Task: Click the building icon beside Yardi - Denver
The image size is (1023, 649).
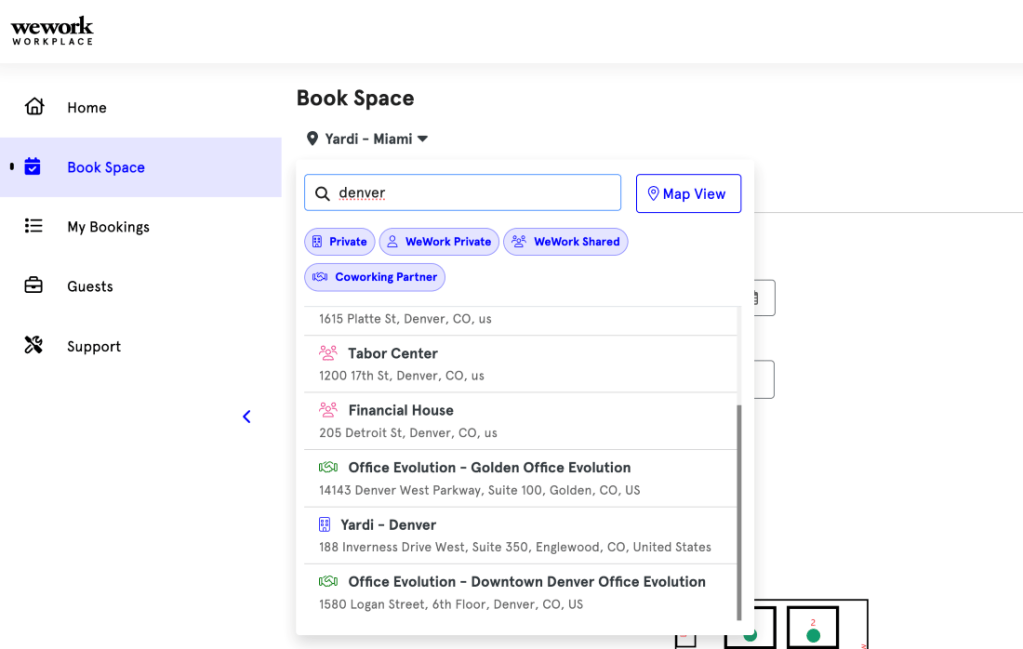Action: (324, 524)
